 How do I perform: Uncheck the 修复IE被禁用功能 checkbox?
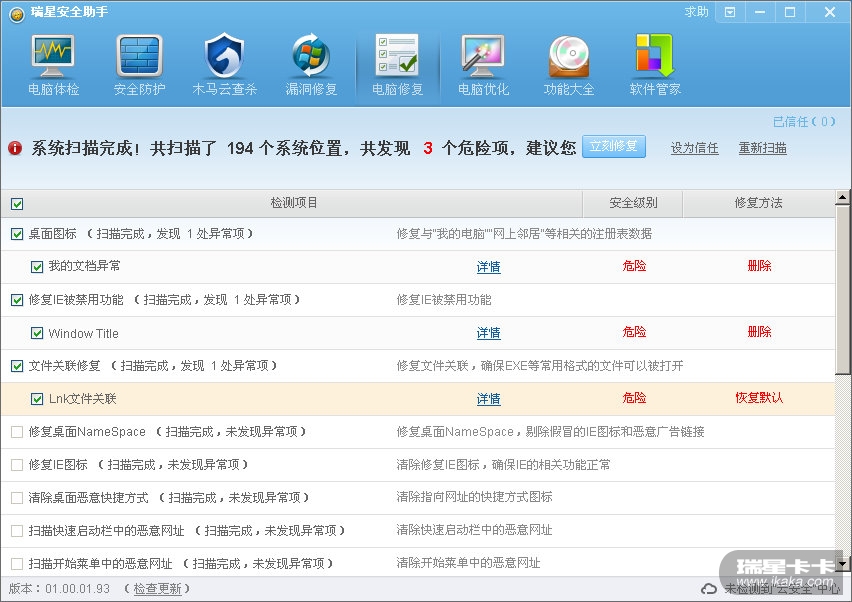tap(17, 300)
